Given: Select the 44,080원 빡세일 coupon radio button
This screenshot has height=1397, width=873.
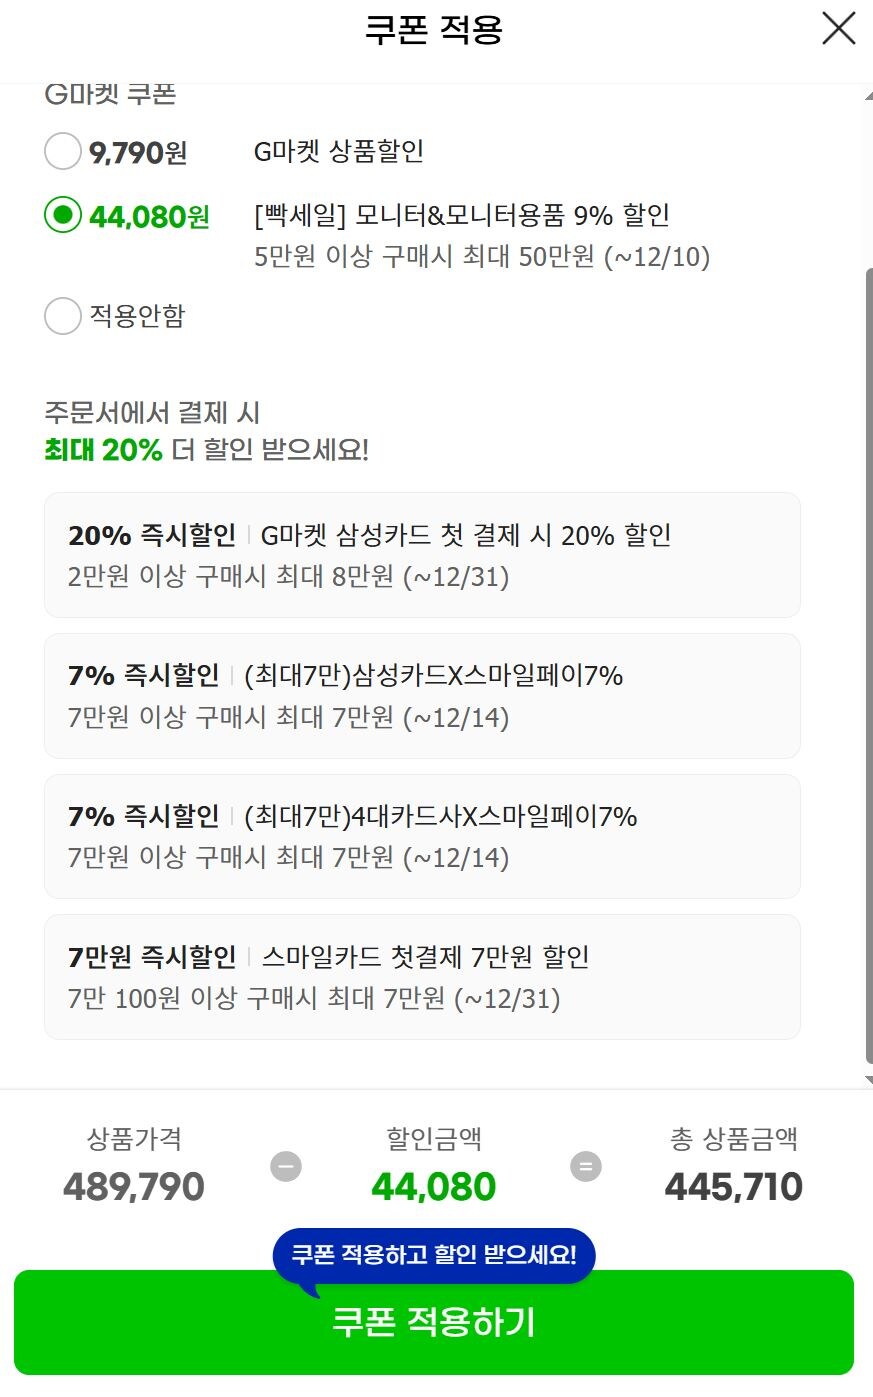Looking at the screenshot, I should 62,215.
